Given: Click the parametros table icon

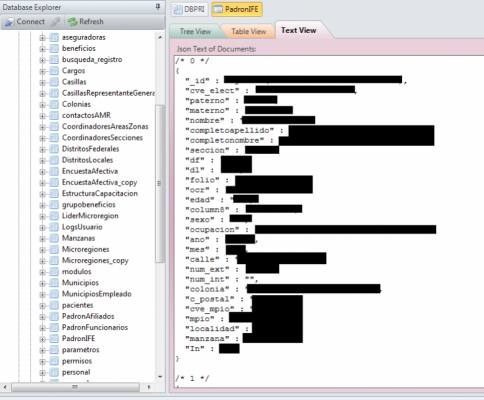Looking at the screenshot, I should pos(54,350).
